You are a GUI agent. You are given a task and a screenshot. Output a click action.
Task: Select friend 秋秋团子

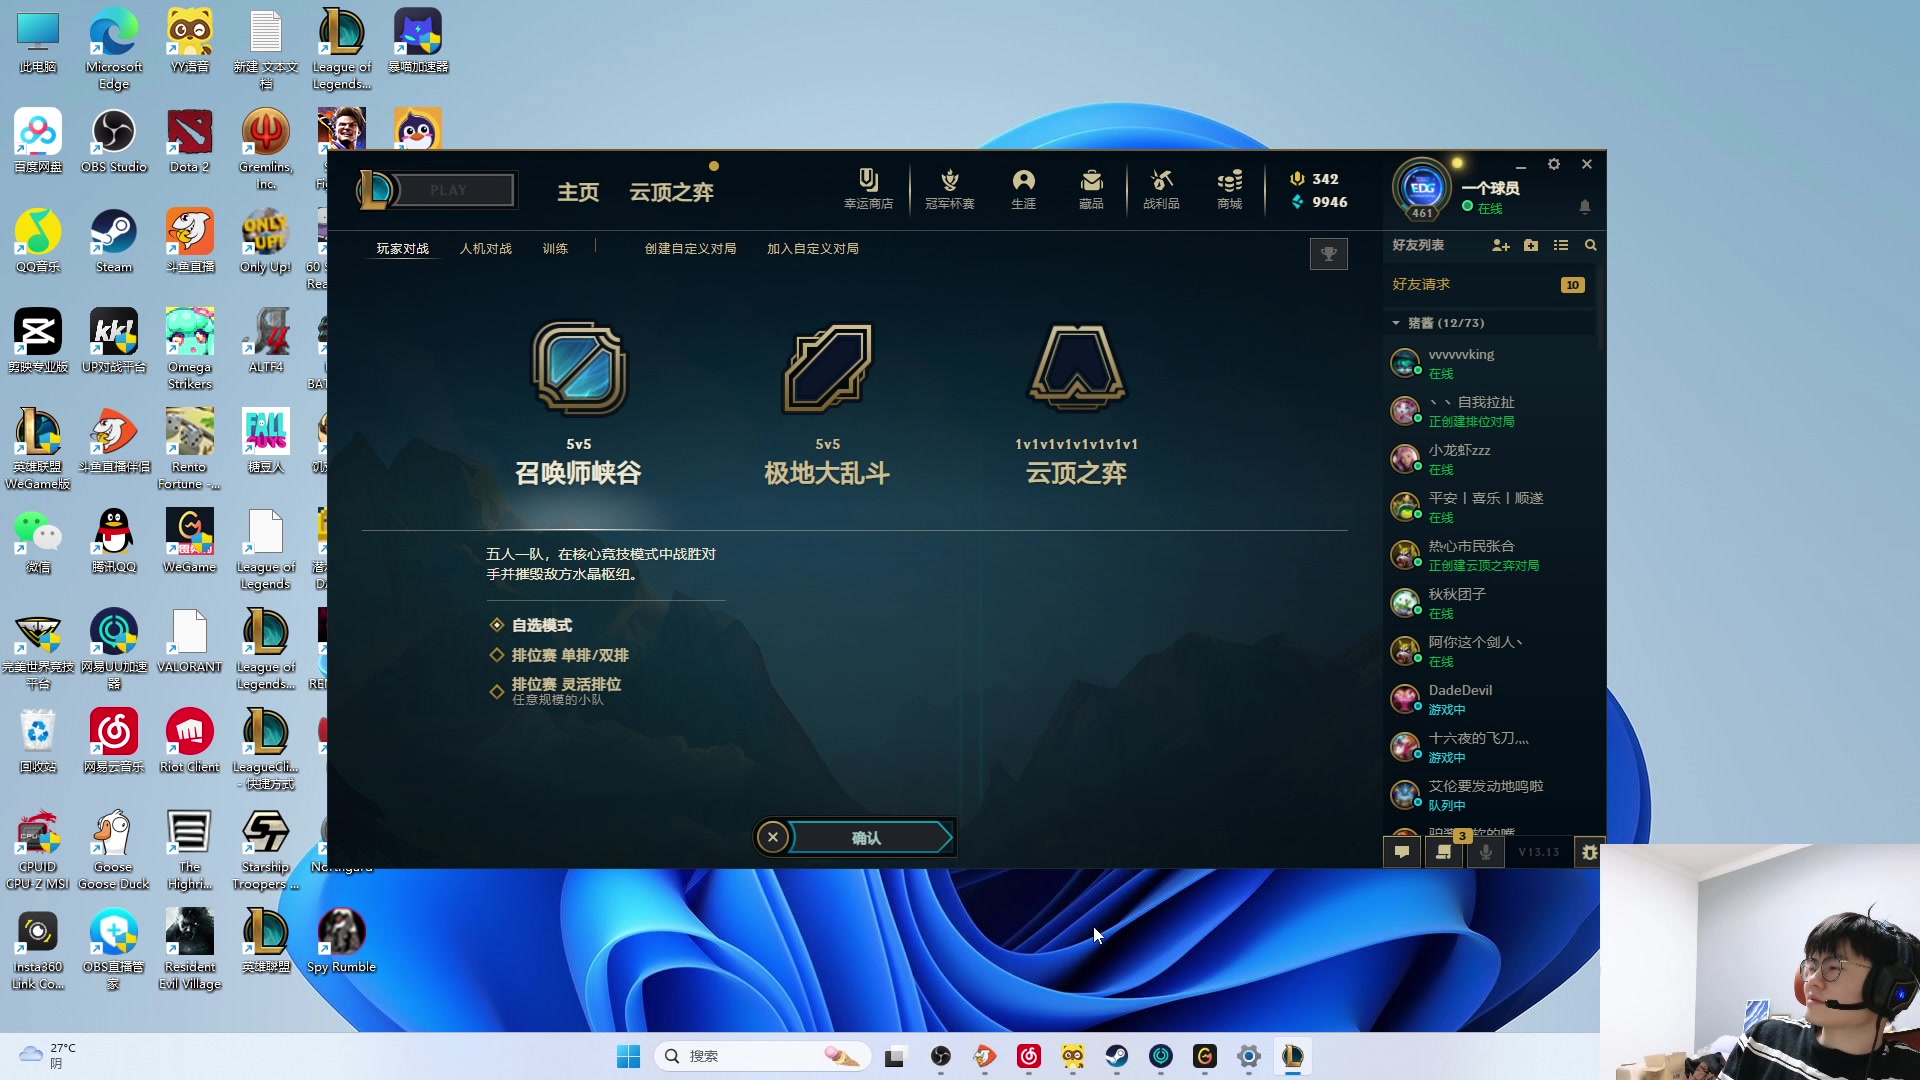(x=1488, y=603)
